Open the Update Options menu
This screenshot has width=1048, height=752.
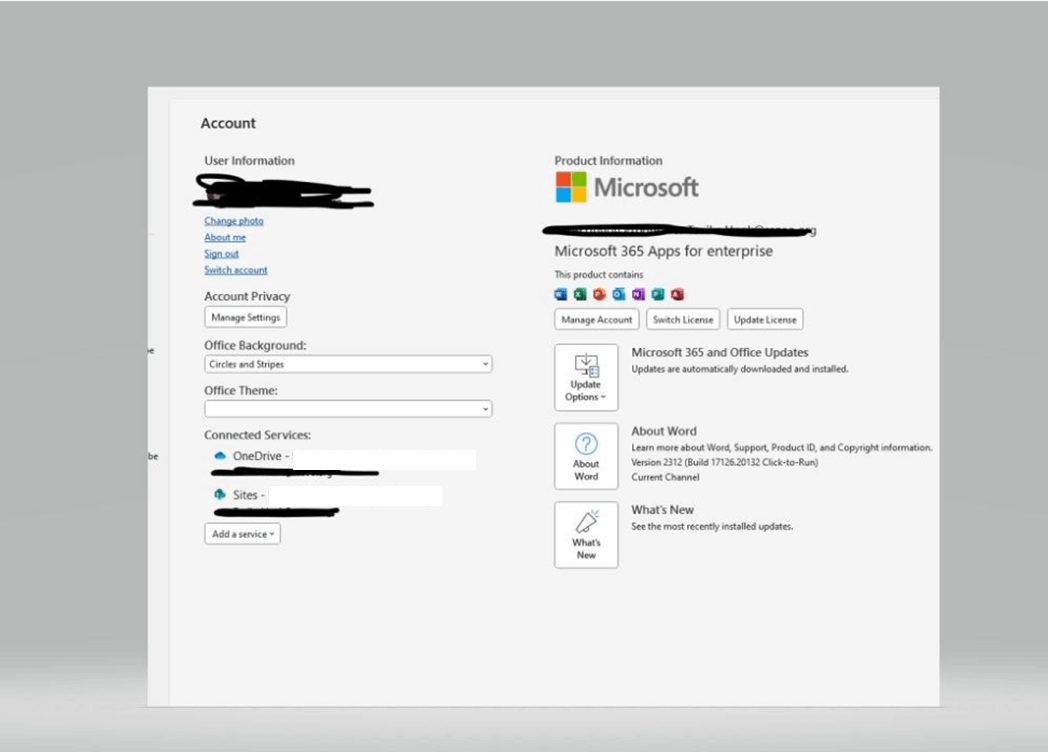click(x=586, y=377)
